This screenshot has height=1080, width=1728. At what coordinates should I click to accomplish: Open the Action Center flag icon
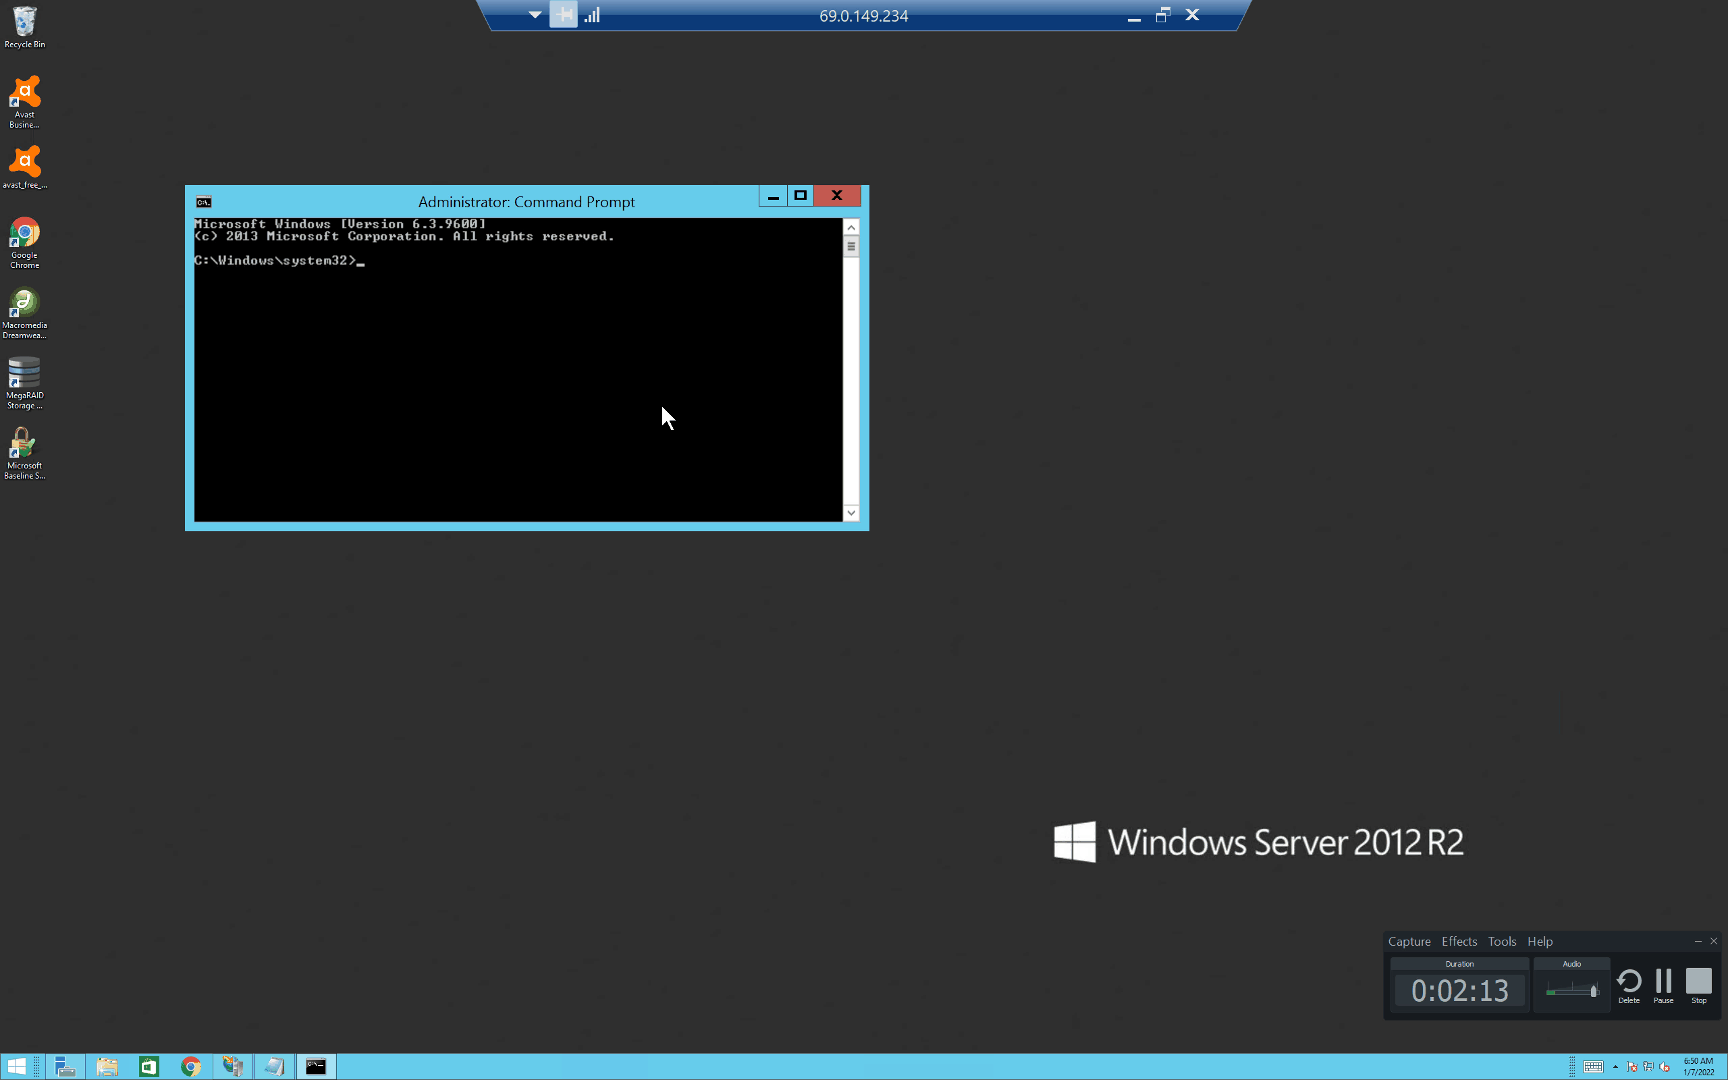[x=1632, y=1067]
